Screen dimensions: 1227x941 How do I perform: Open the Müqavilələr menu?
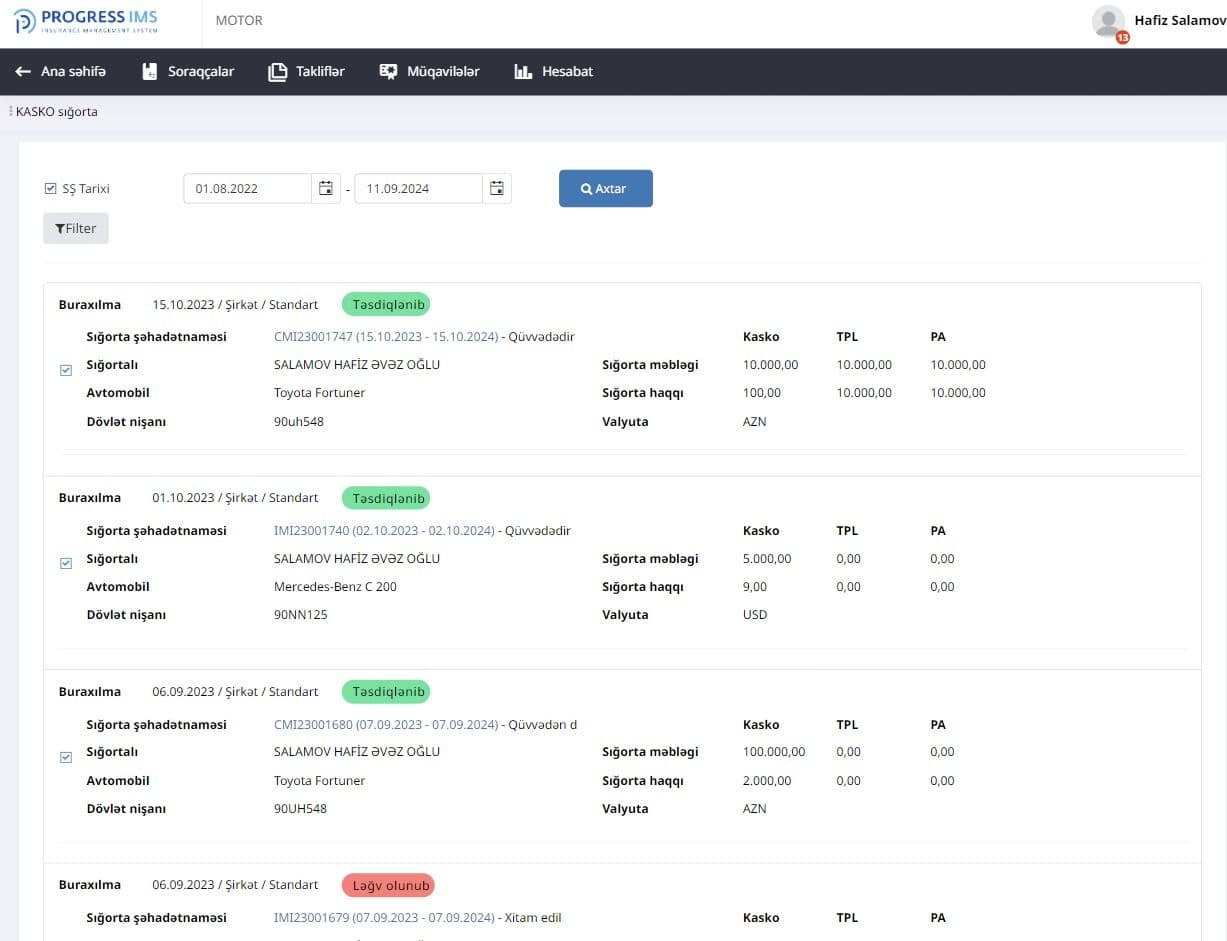coord(443,72)
